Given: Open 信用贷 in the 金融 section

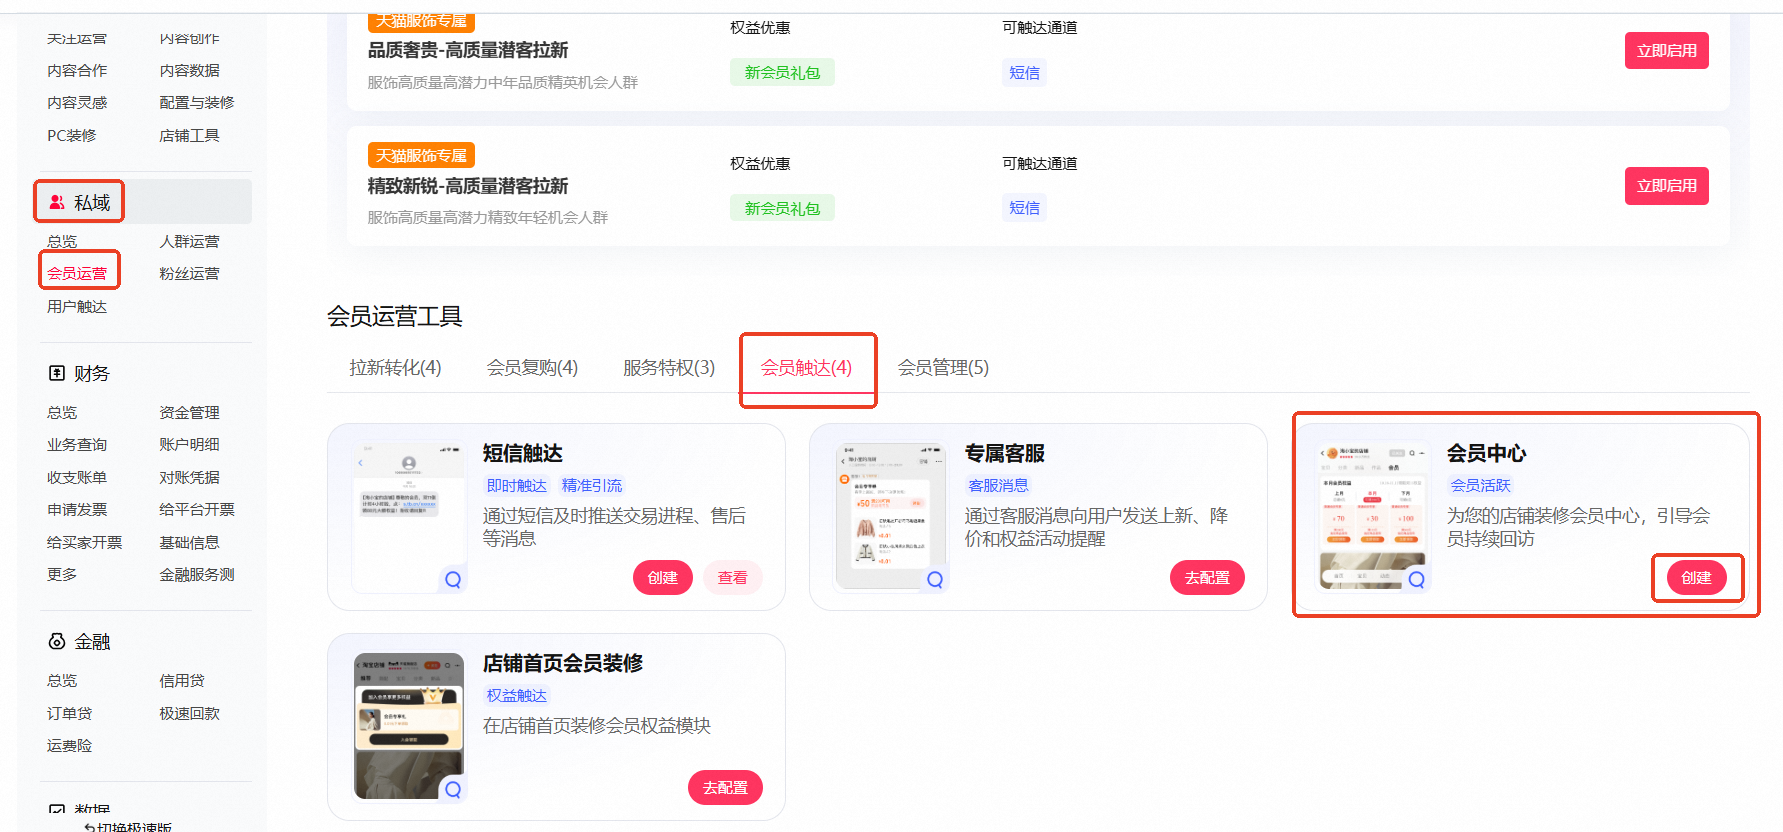Looking at the screenshot, I should point(182,680).
